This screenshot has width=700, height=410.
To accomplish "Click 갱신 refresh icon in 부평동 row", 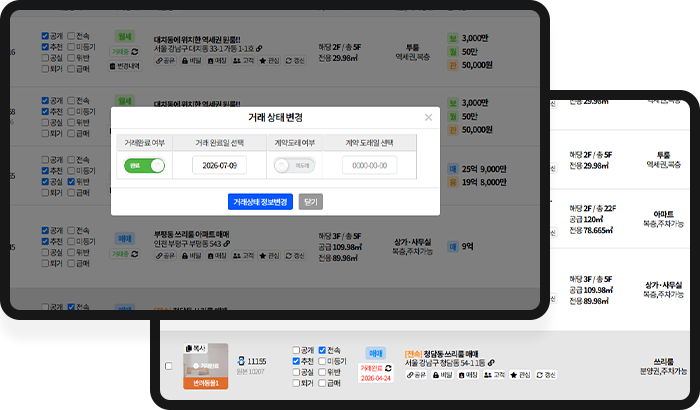I will 295,256.
